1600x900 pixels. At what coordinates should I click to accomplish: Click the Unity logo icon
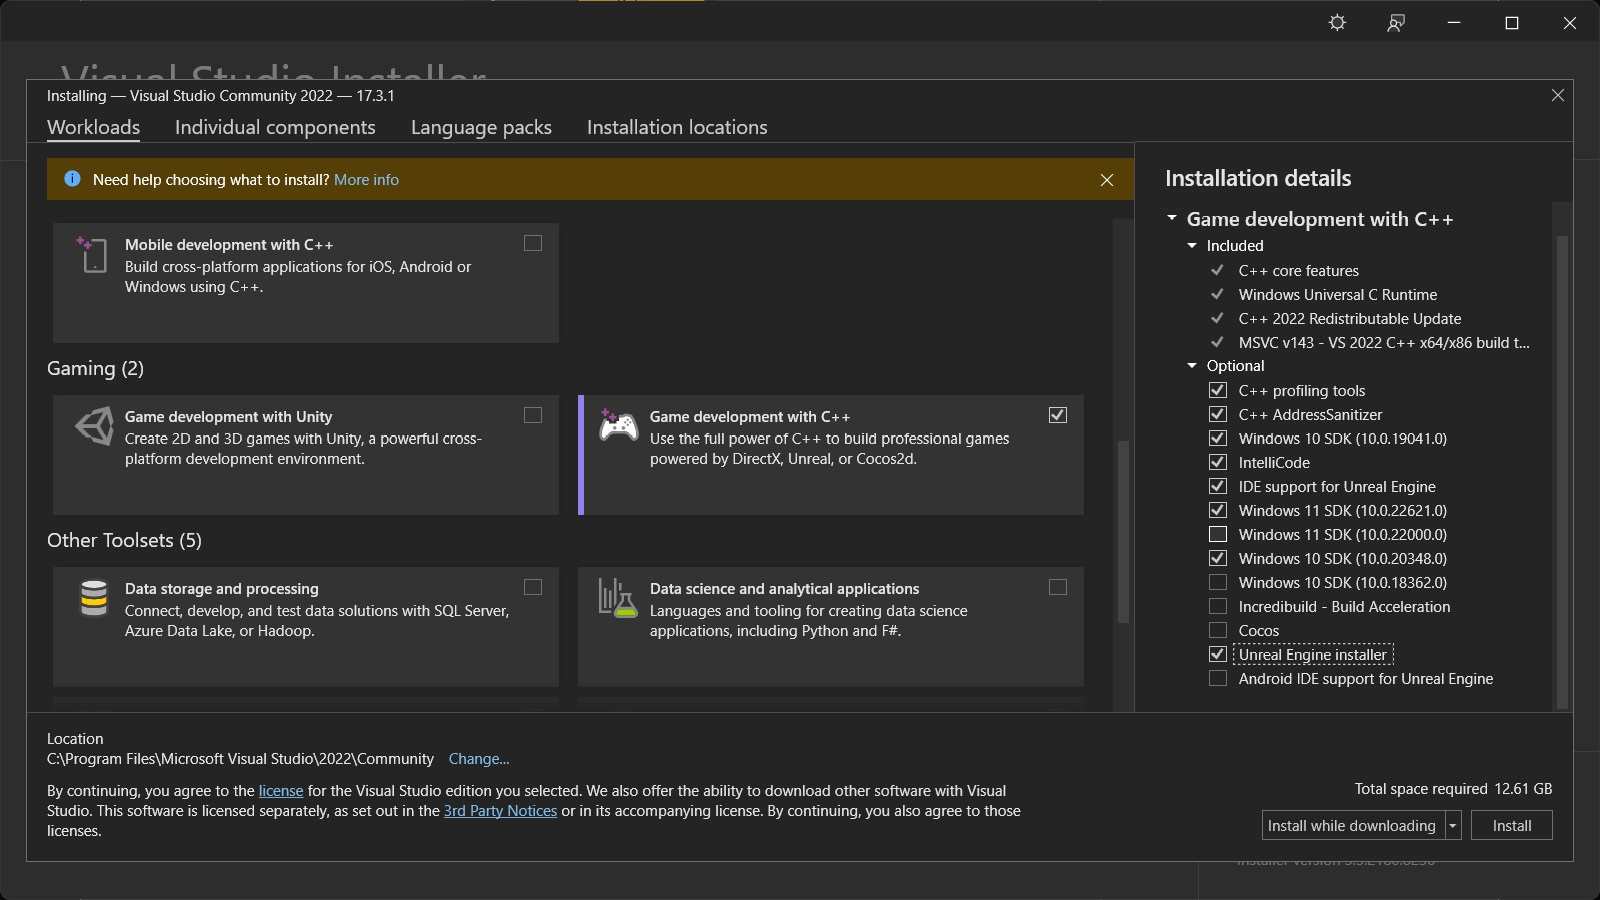pyautogui.click(x=94, y=426)
